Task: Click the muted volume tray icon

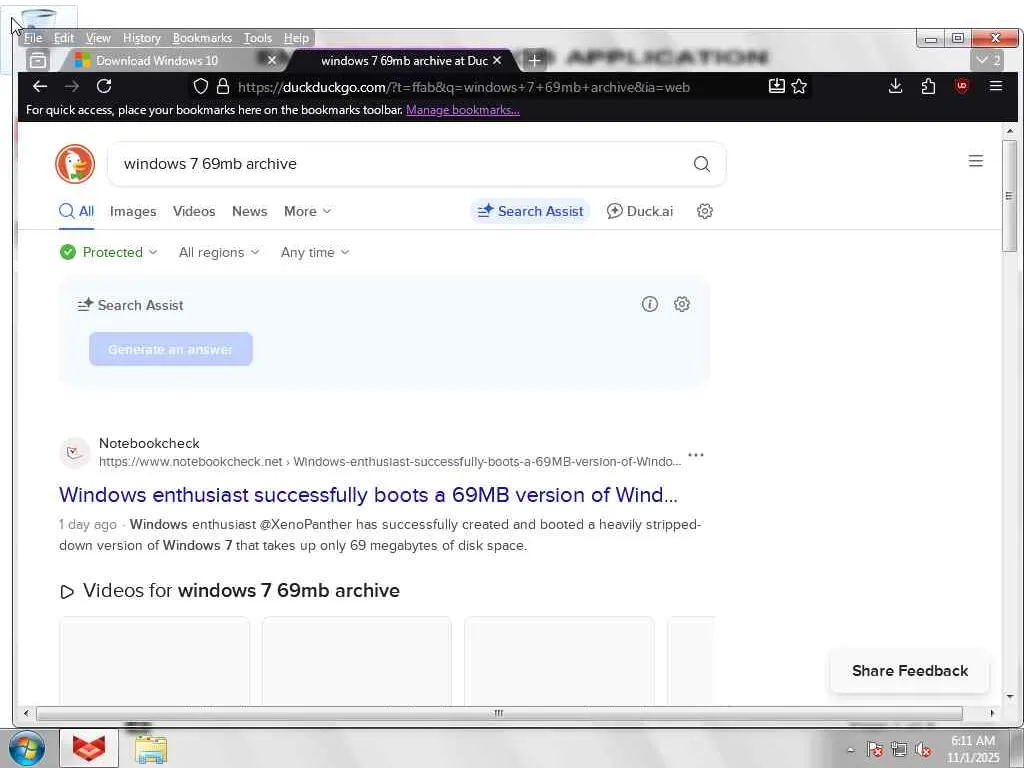Action: tap(923, 750)
